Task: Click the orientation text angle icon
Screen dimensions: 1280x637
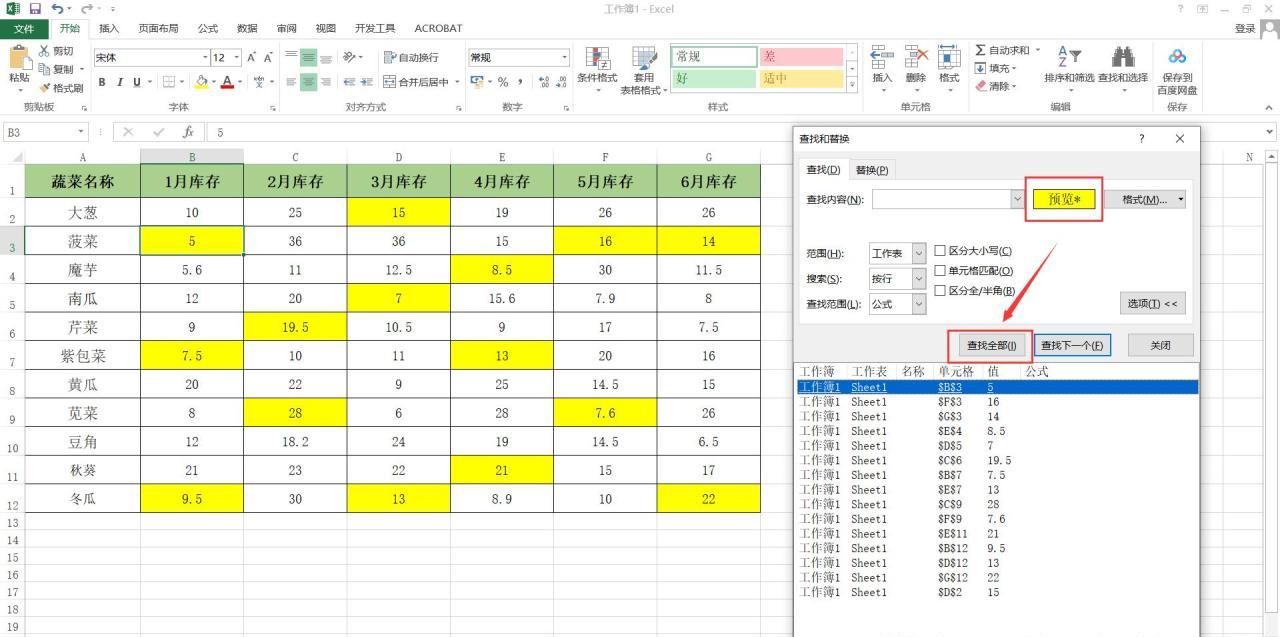Action: (x=349, y=58)
